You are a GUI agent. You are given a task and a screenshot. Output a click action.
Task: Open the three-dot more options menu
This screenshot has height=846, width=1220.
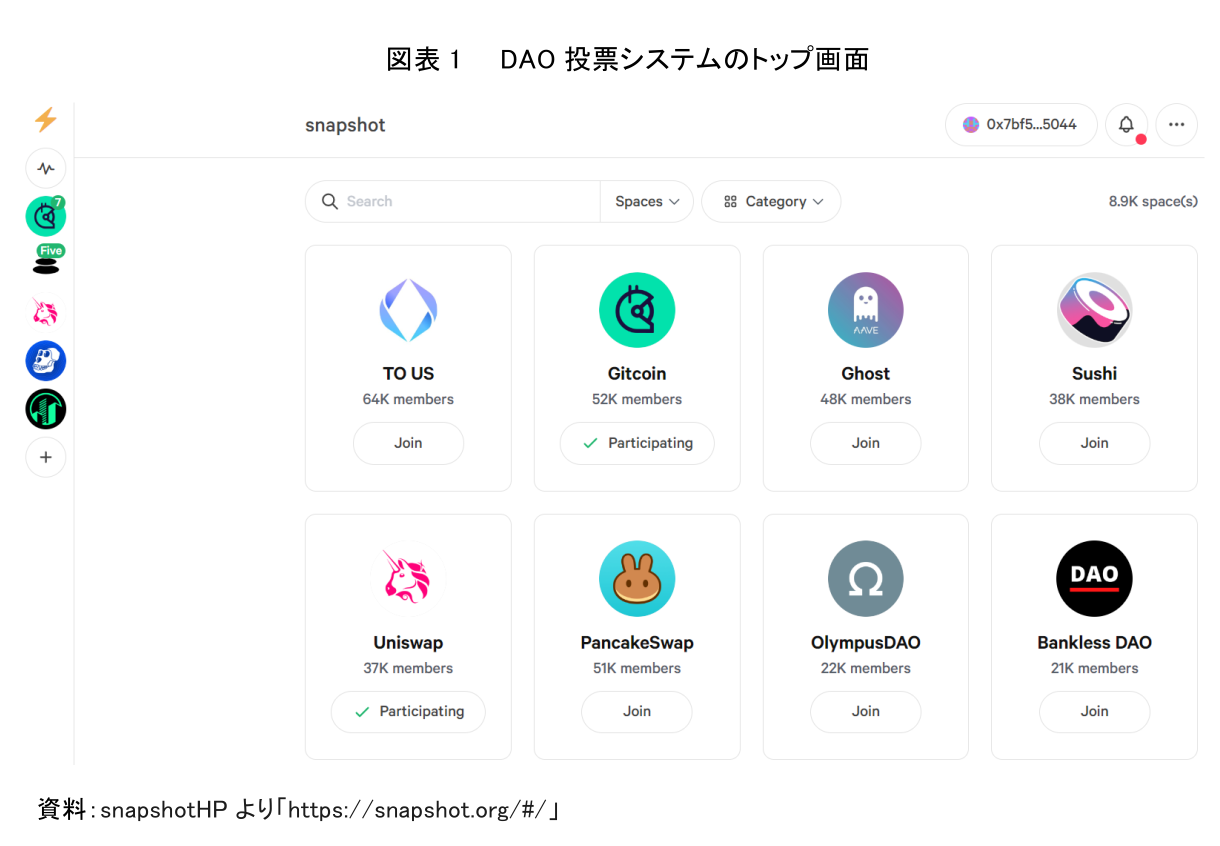tap(1176, 125)
